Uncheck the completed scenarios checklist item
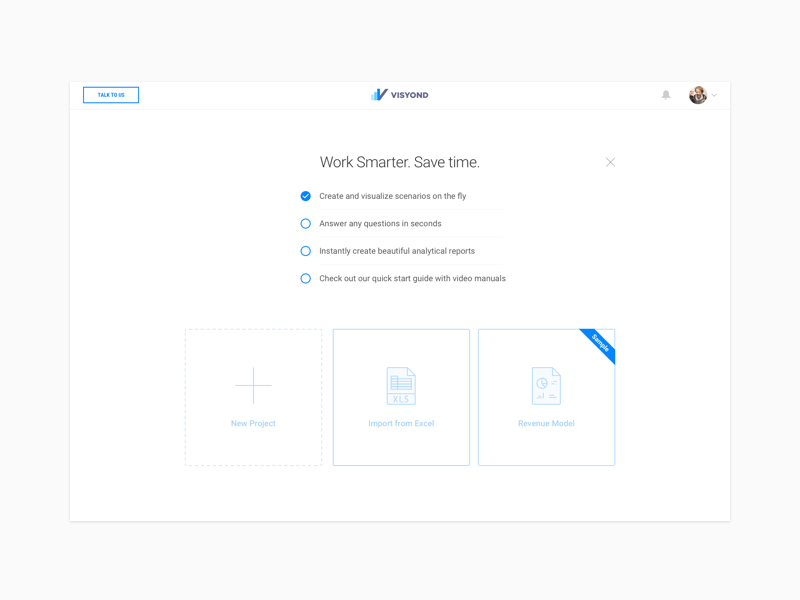800x600 pixels. (306, 196)
